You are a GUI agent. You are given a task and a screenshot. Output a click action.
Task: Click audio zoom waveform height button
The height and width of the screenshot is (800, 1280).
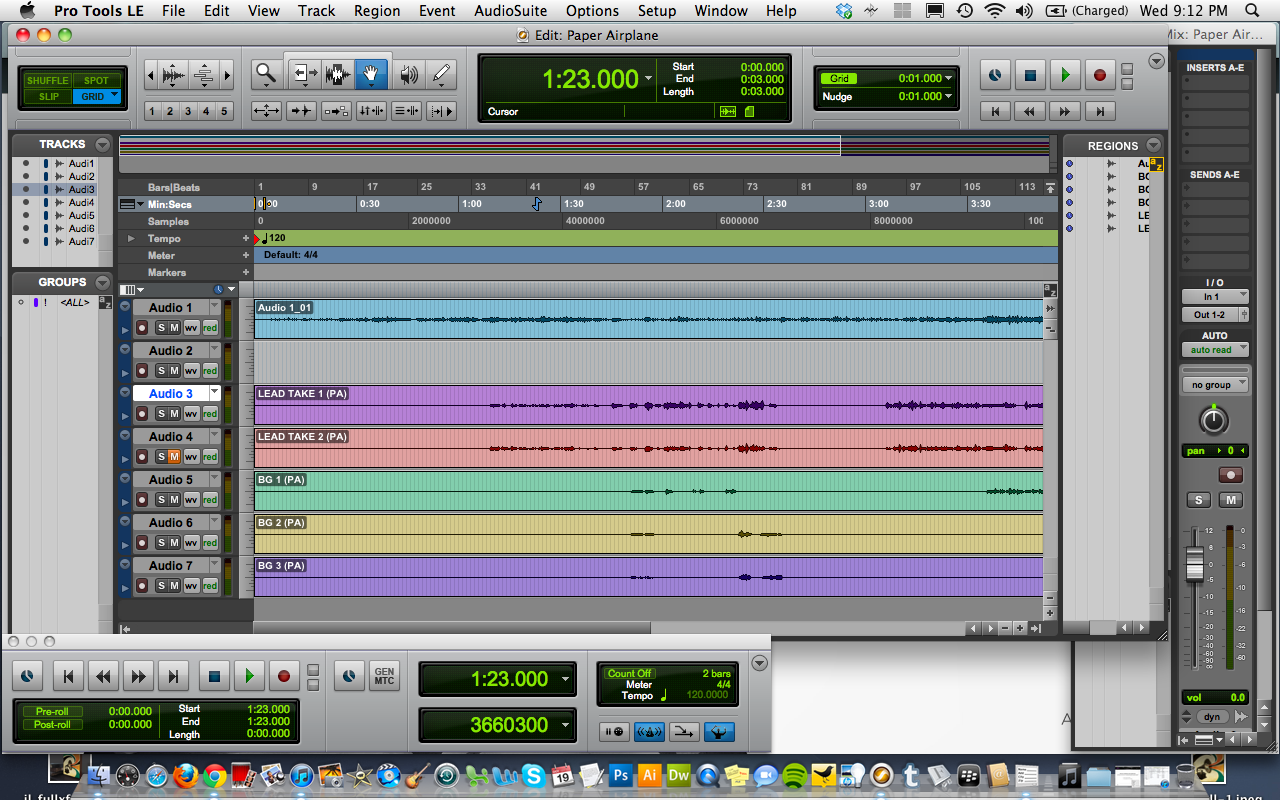[x=173, y=75]
